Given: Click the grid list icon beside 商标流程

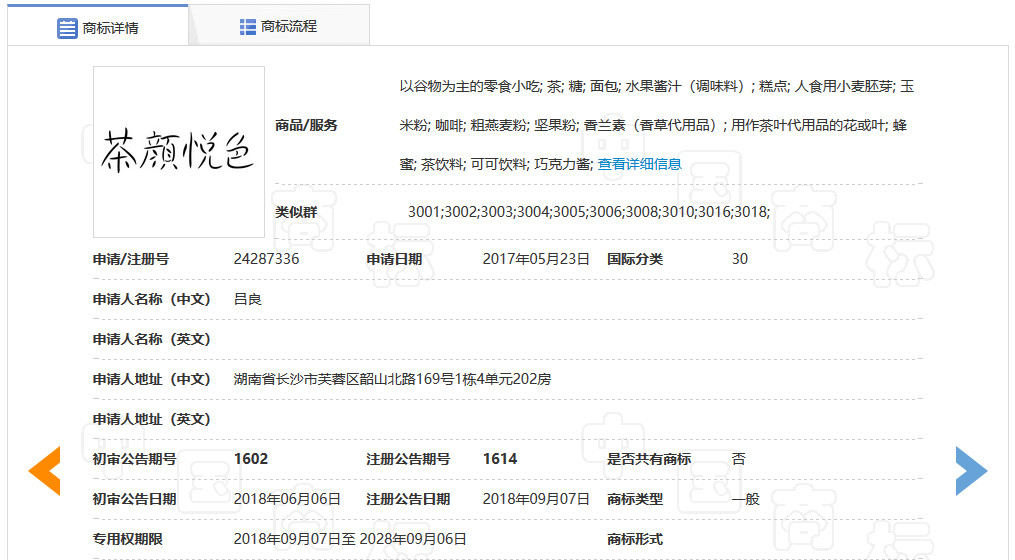Looking at the screenshot, I should click(247, 27).
